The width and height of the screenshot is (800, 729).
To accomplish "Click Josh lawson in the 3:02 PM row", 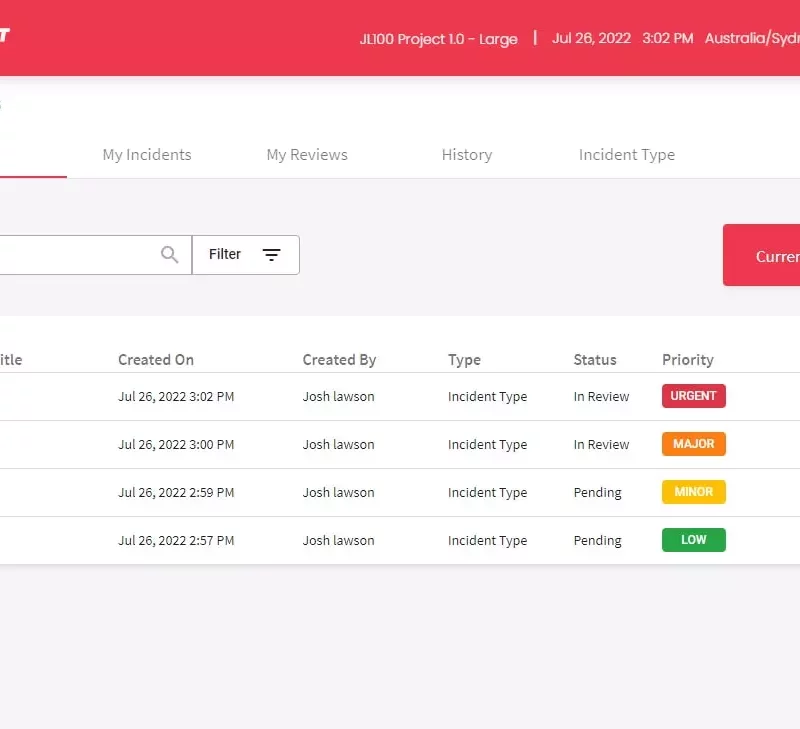I will point(338,396).
